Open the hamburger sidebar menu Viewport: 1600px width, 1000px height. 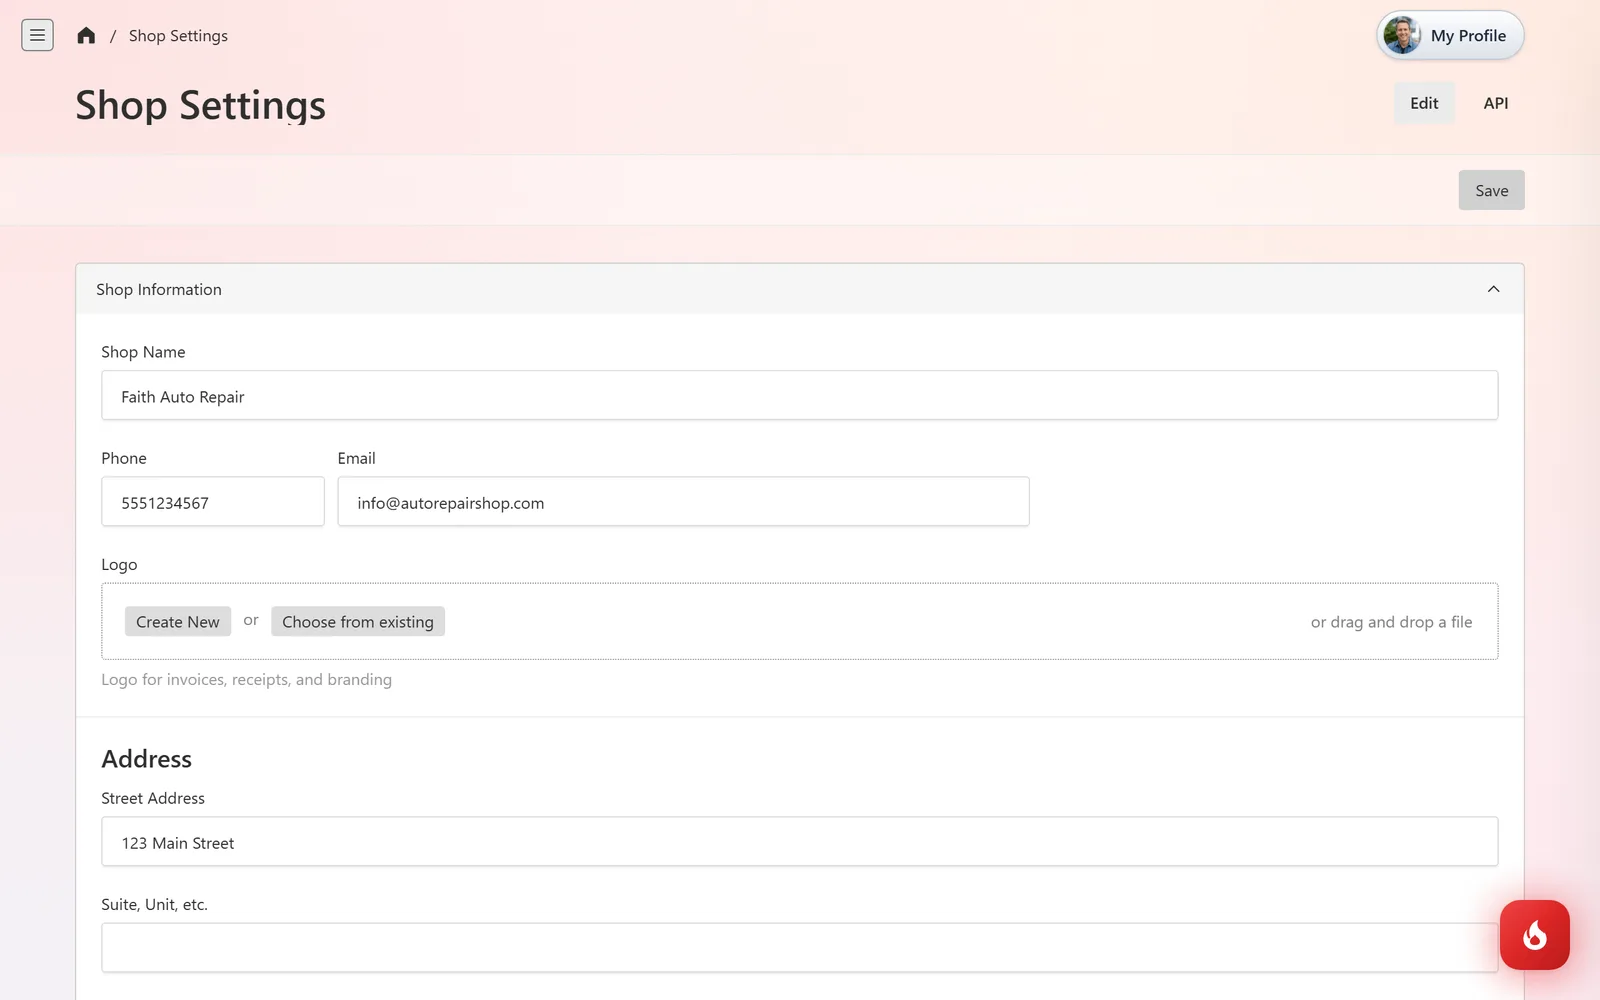37,35
